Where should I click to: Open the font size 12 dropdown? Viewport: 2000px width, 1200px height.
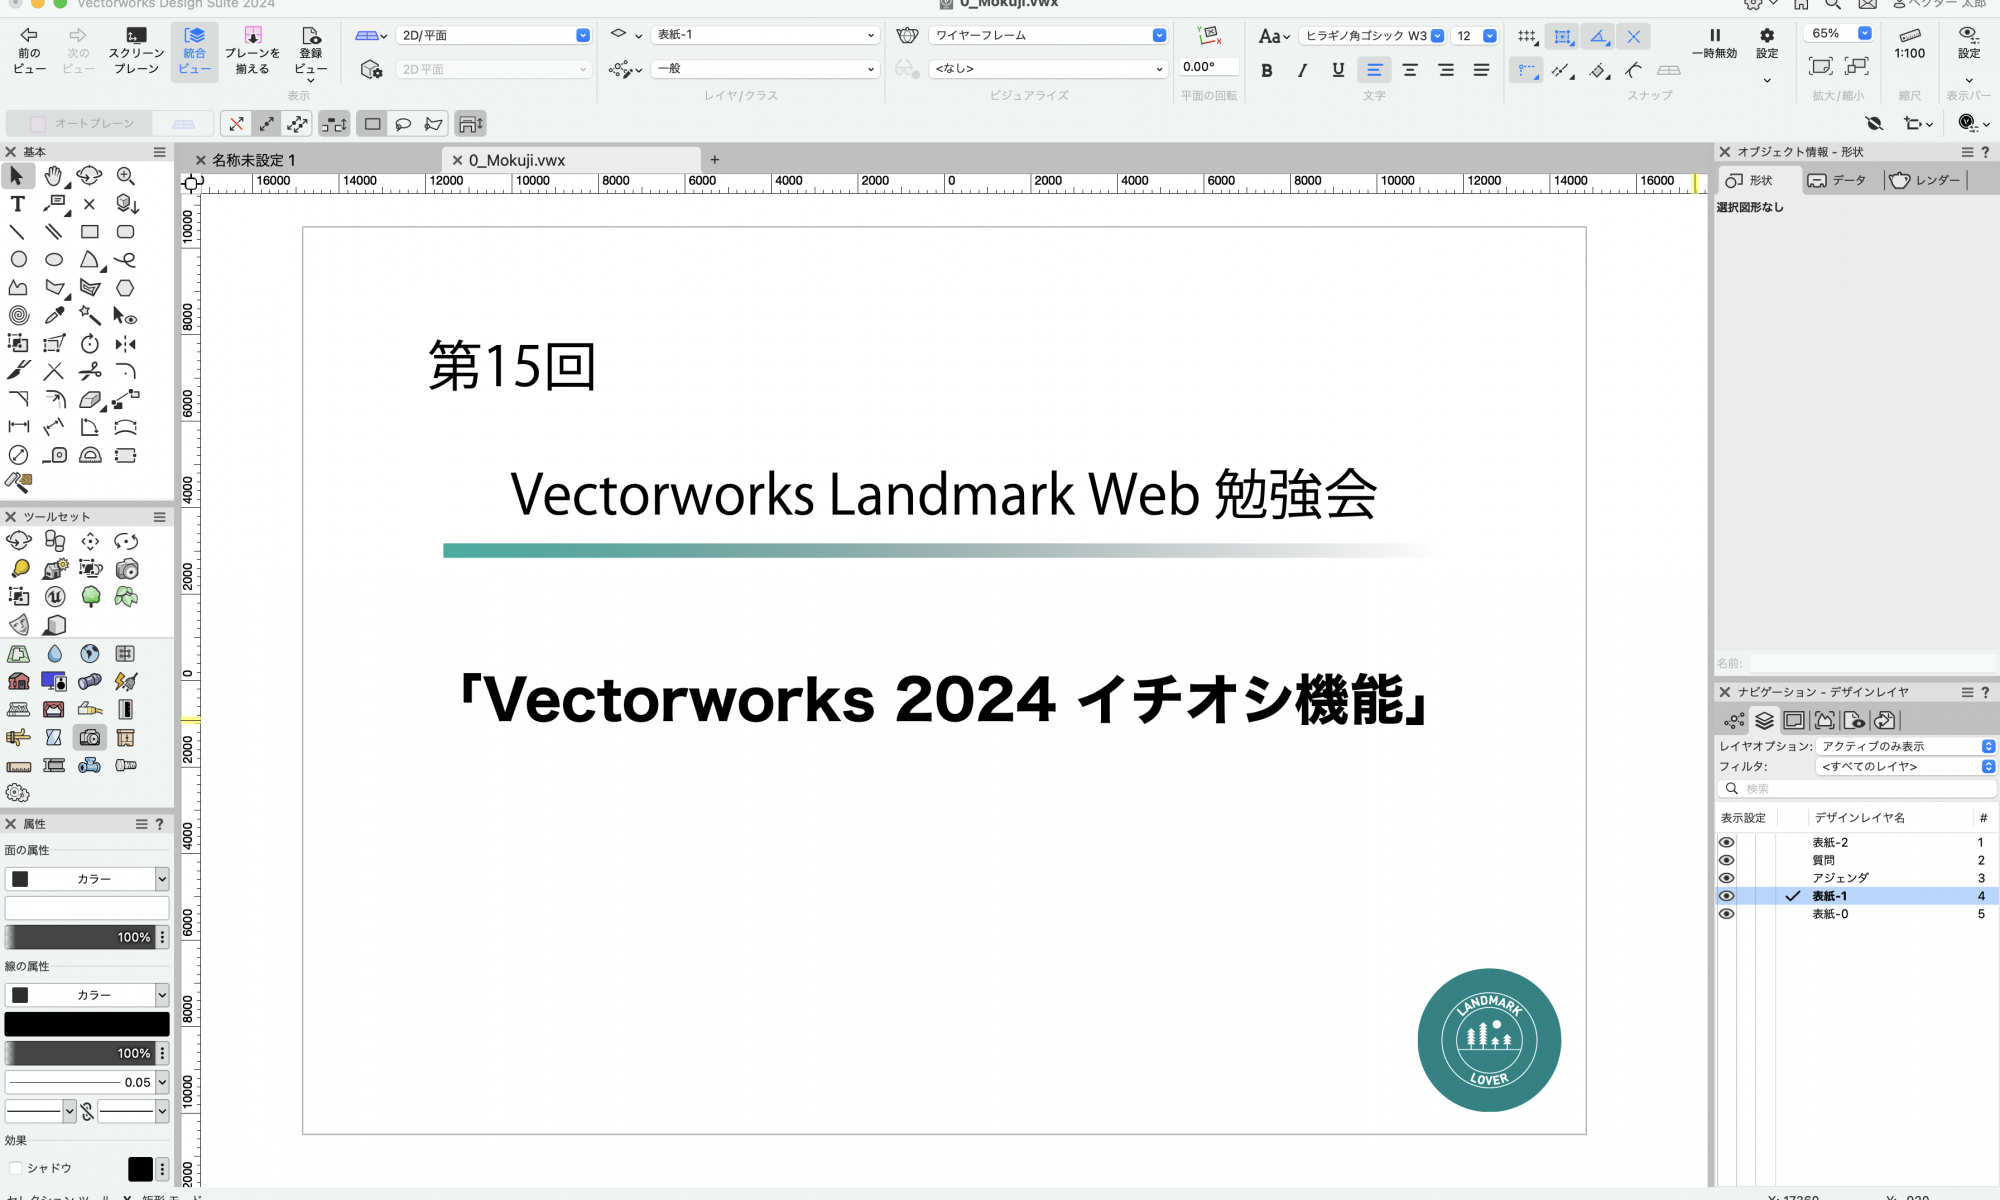[x=1475, y=36]
